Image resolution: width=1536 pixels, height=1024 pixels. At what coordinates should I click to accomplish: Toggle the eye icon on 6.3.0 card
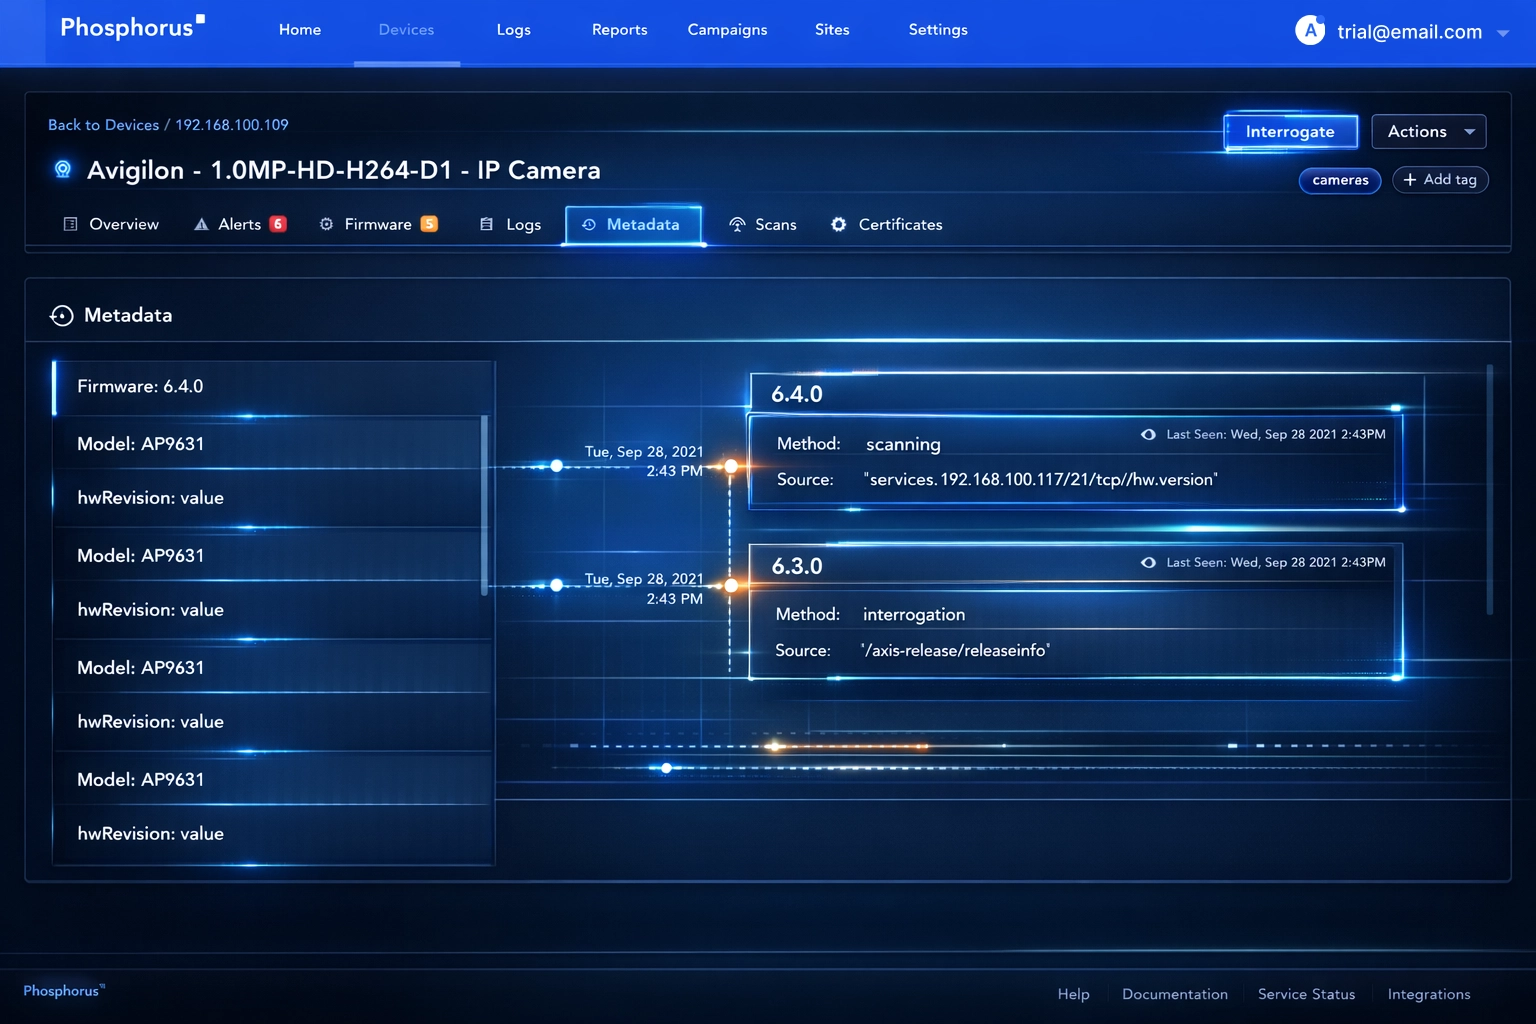[x=1148, y=562]
